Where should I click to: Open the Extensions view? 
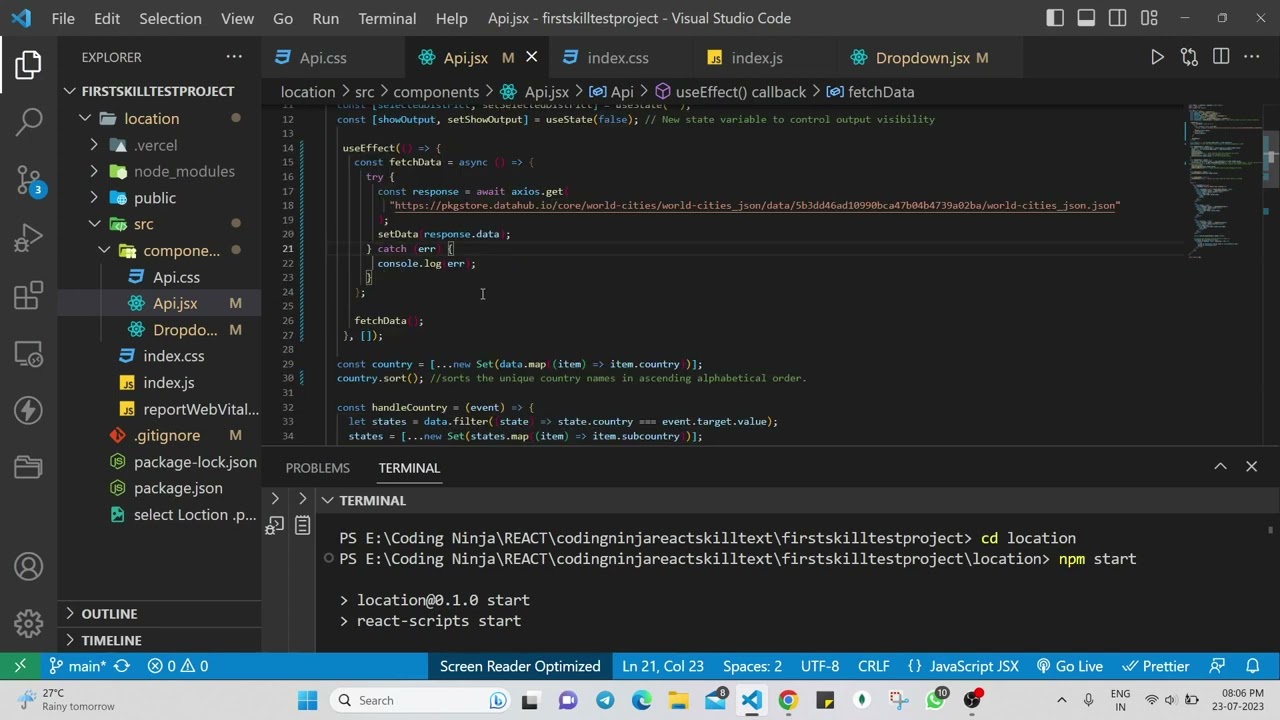pyautogui.click(x=29, y=296)
